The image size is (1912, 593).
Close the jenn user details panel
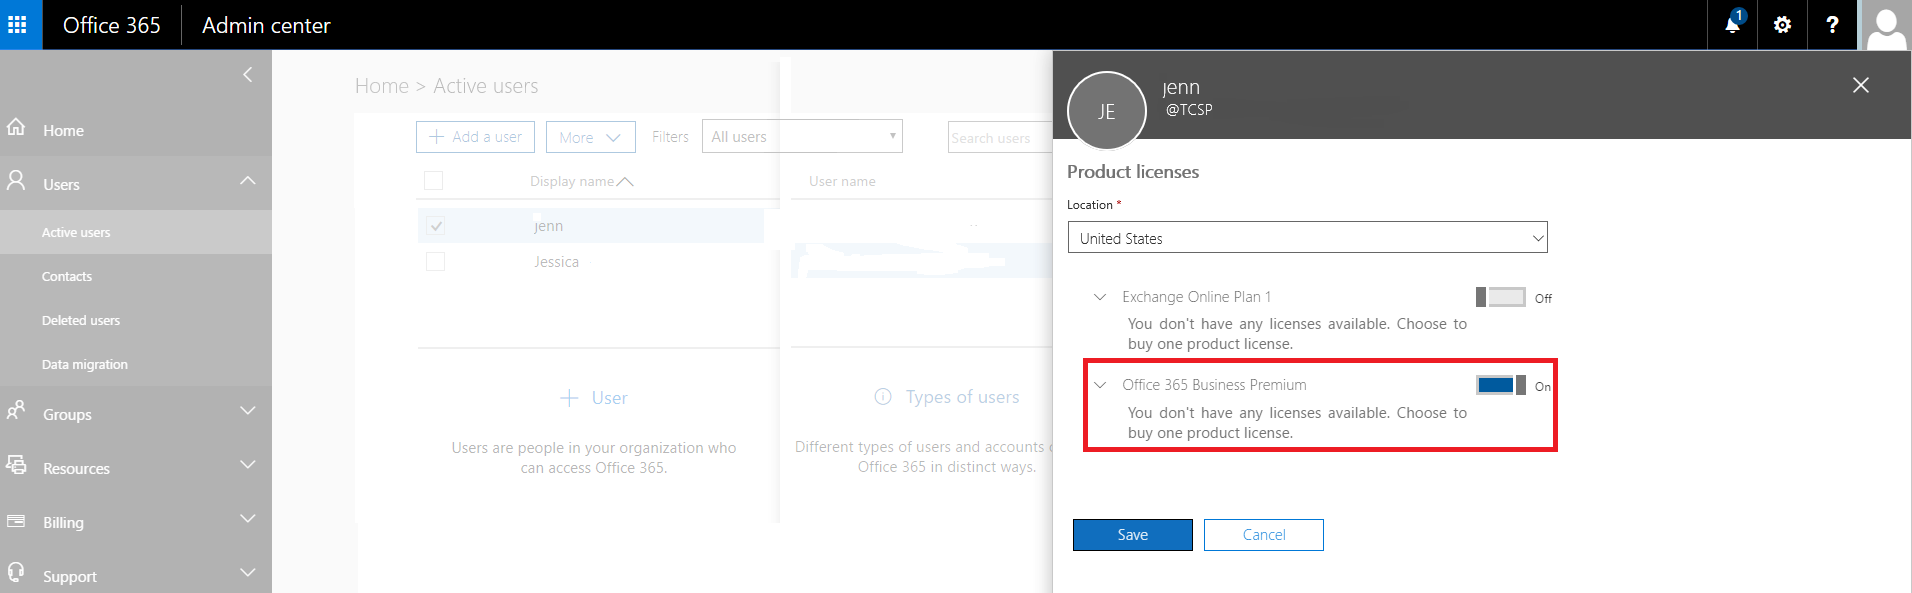[x=1860, y=85]
